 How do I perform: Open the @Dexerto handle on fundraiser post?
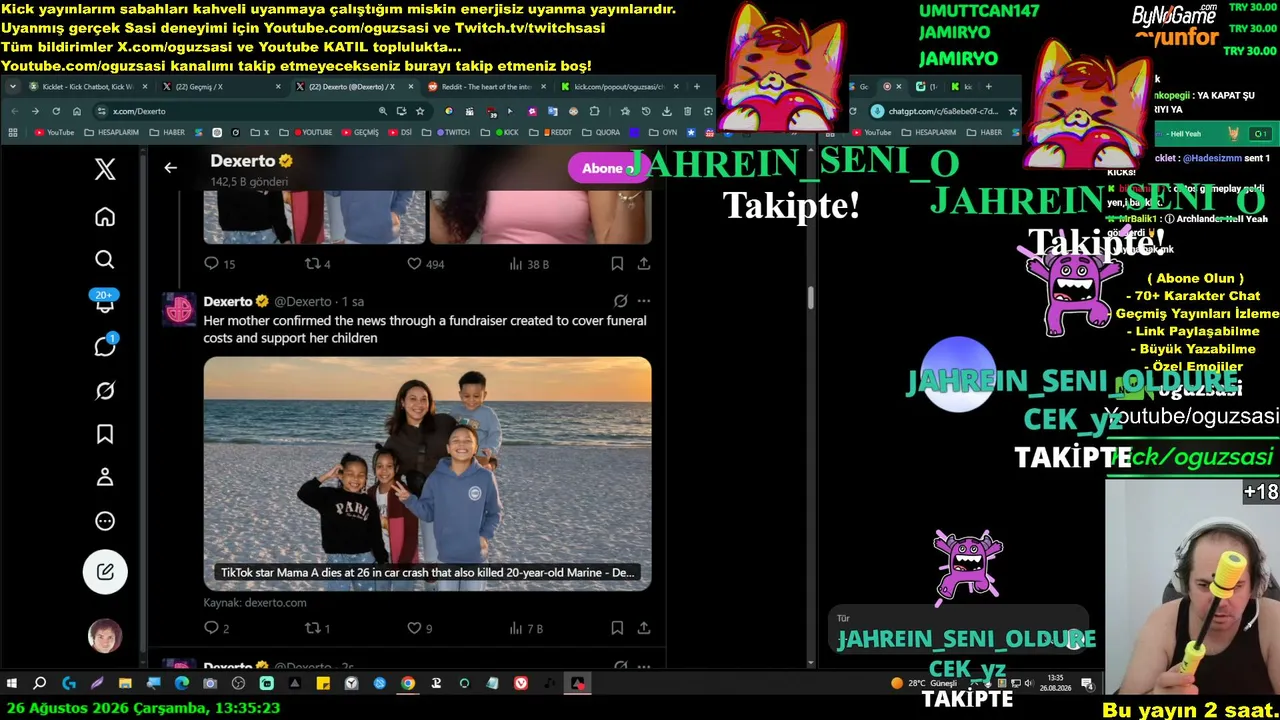[x=303, y=301]
